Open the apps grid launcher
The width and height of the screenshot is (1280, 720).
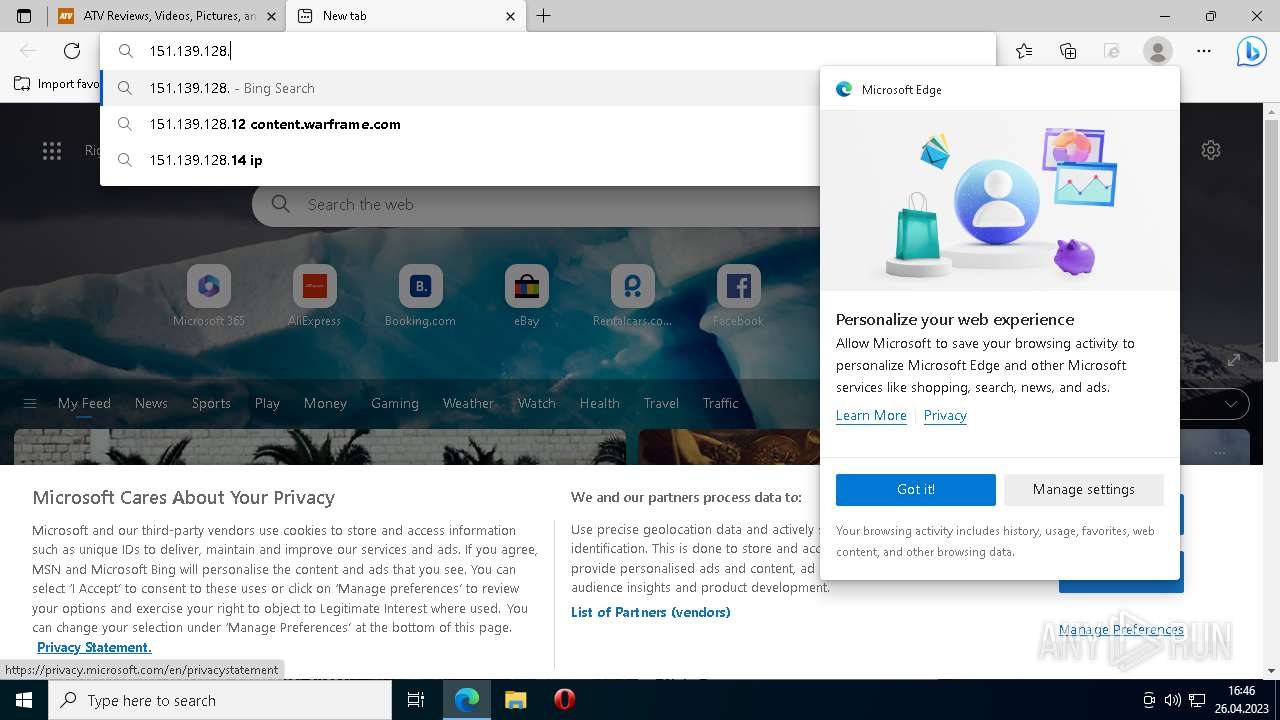click(x=52, y=151)
